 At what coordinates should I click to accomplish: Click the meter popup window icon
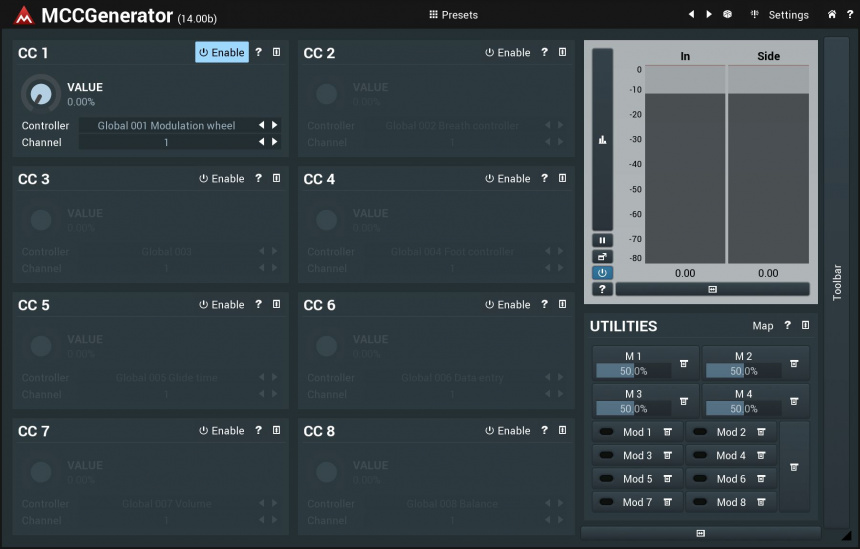[x=602, y=257]
